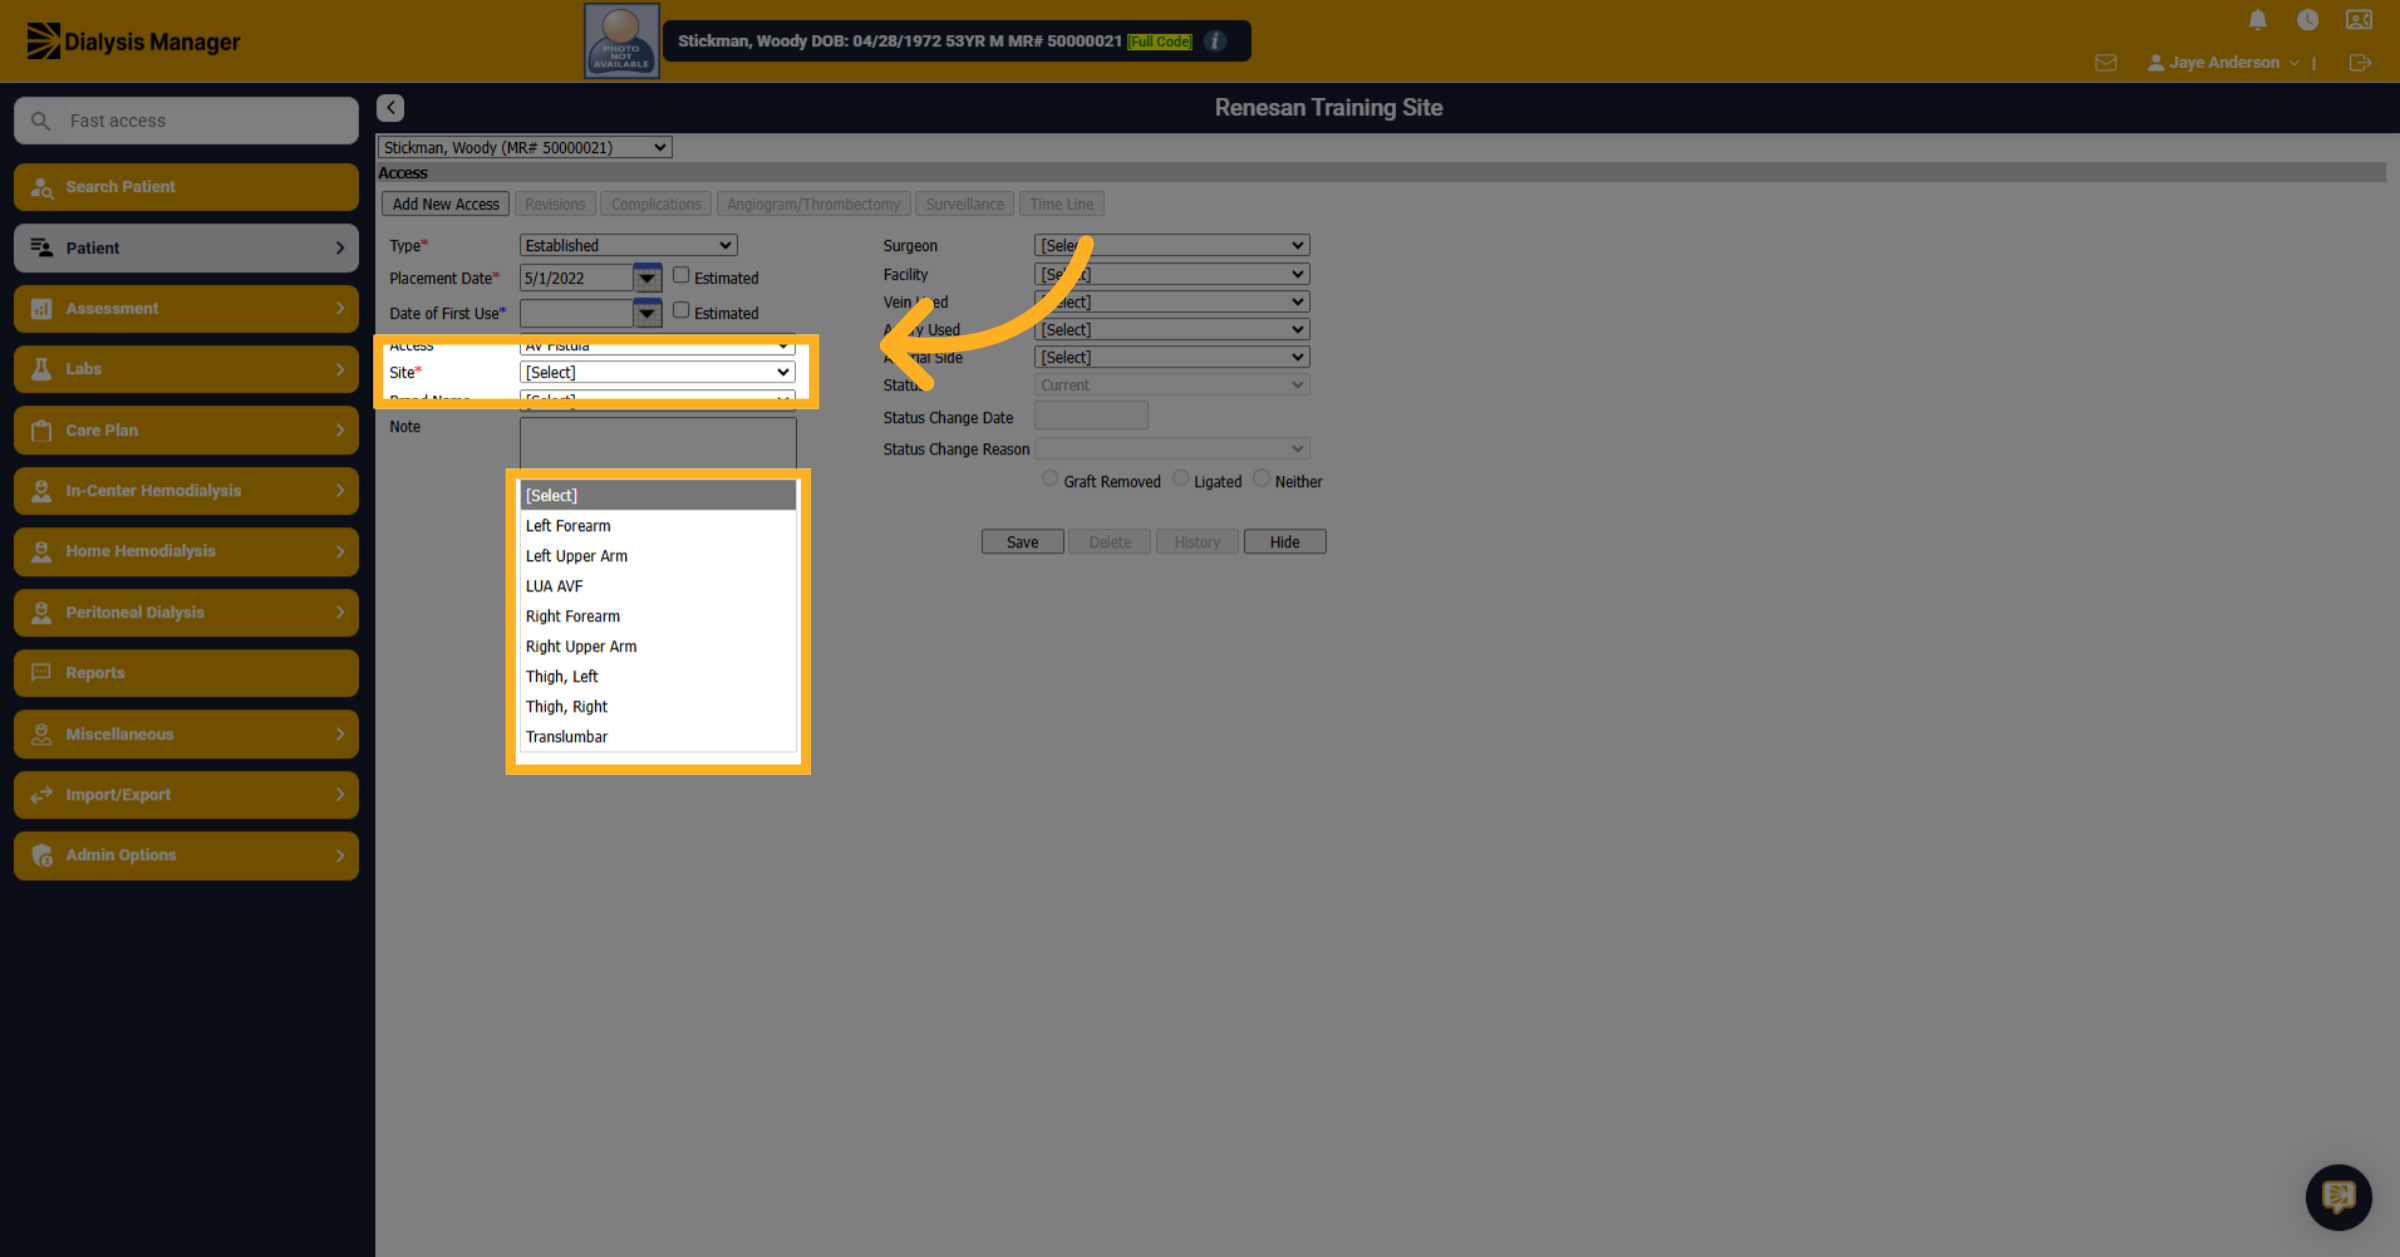Viewport: 2400px width, 1257px height.
Task: Click the patient ID card icon
Action: (2359, 20)
